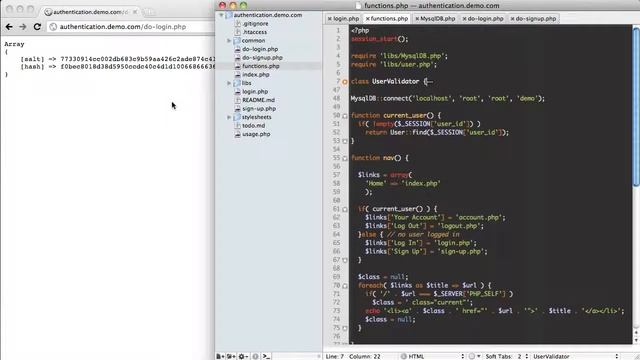Open do-login.php in project drawer
The height and width of the screenshot is (360, 640).
[x=260, y=49]
